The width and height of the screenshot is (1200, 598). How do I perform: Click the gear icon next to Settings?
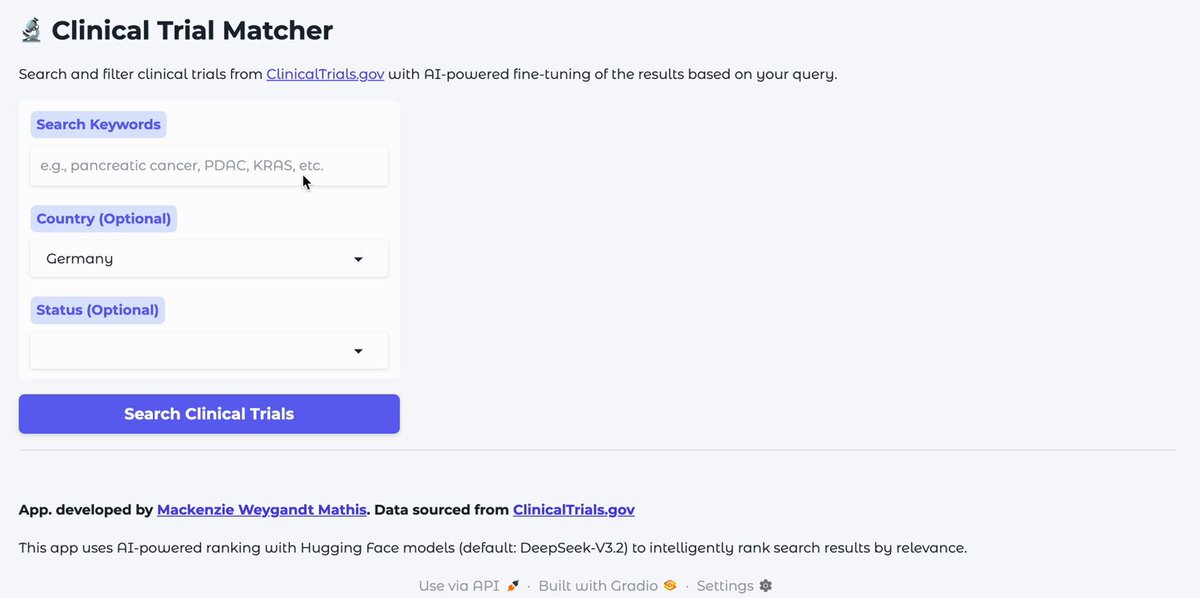pos(765,585)
